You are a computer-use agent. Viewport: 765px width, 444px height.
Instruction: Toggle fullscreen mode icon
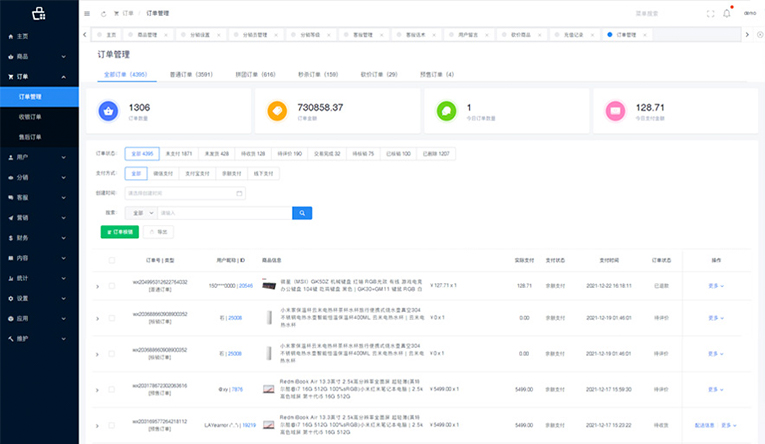(711, 14)
